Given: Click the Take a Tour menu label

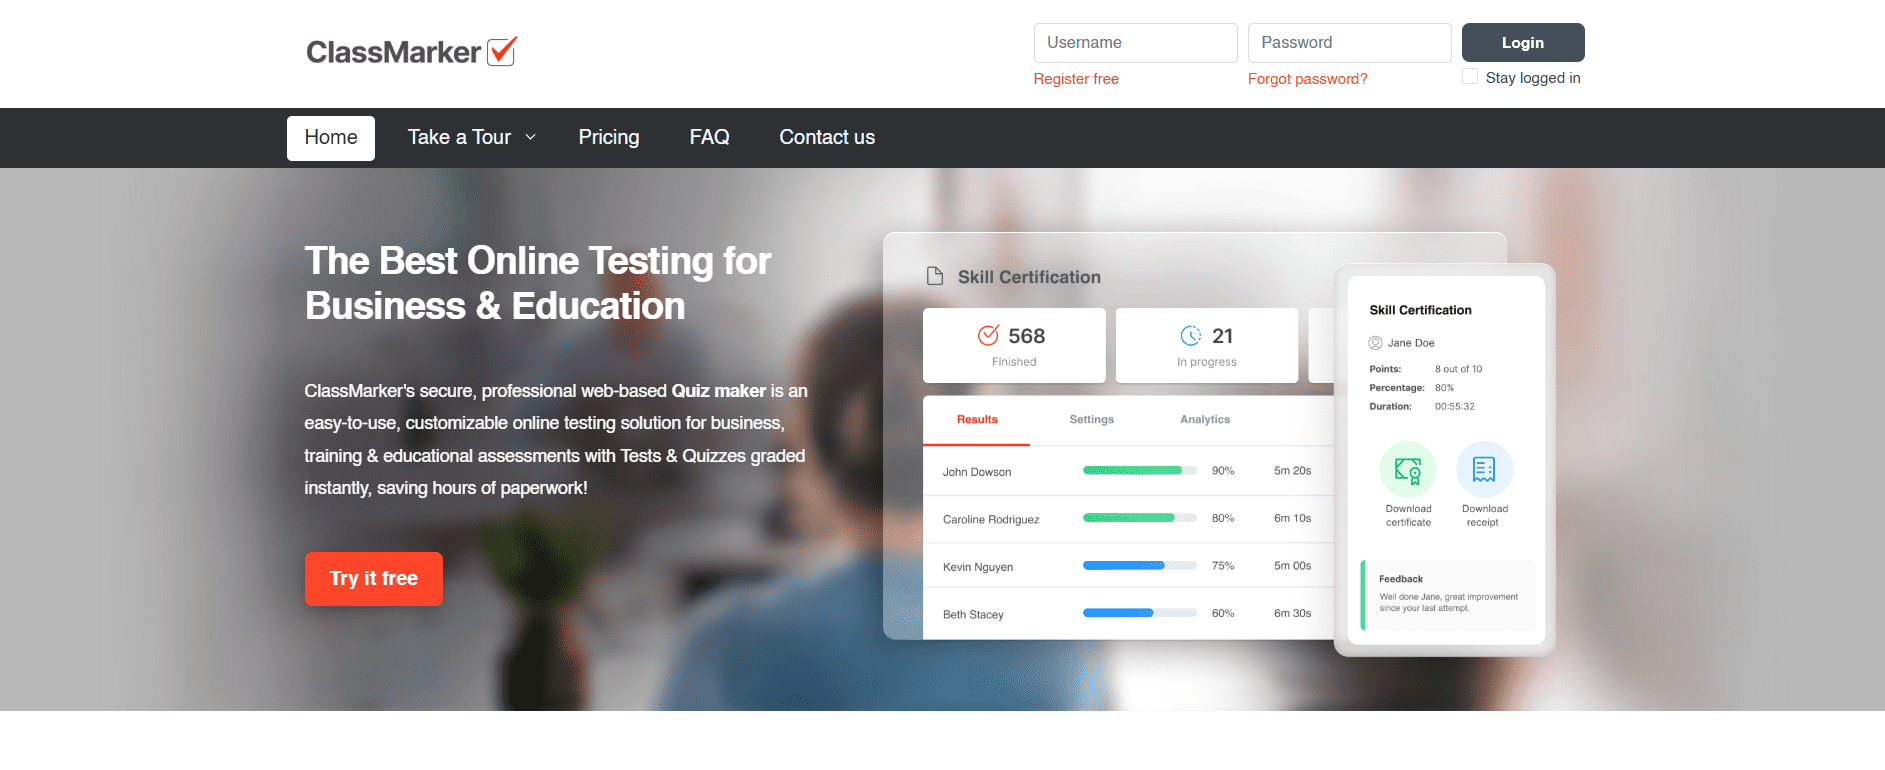Looking at the screenshot, I should point(459,137).
